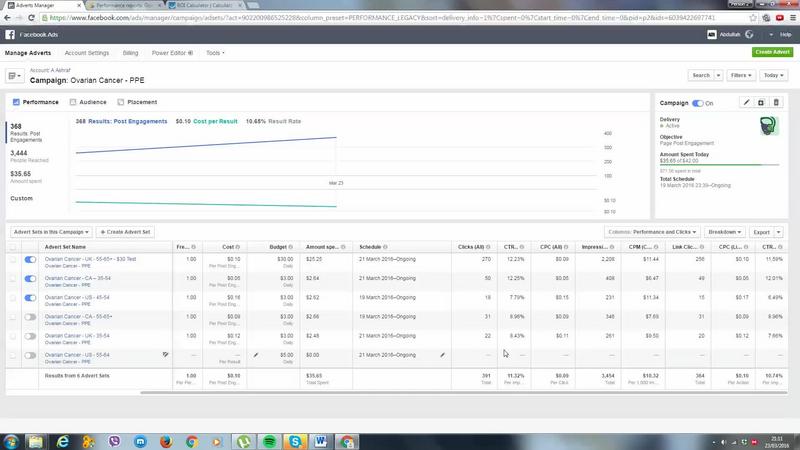Toggle the Campaign On switch
The image size is (800, 450).
tap(697, 103)
